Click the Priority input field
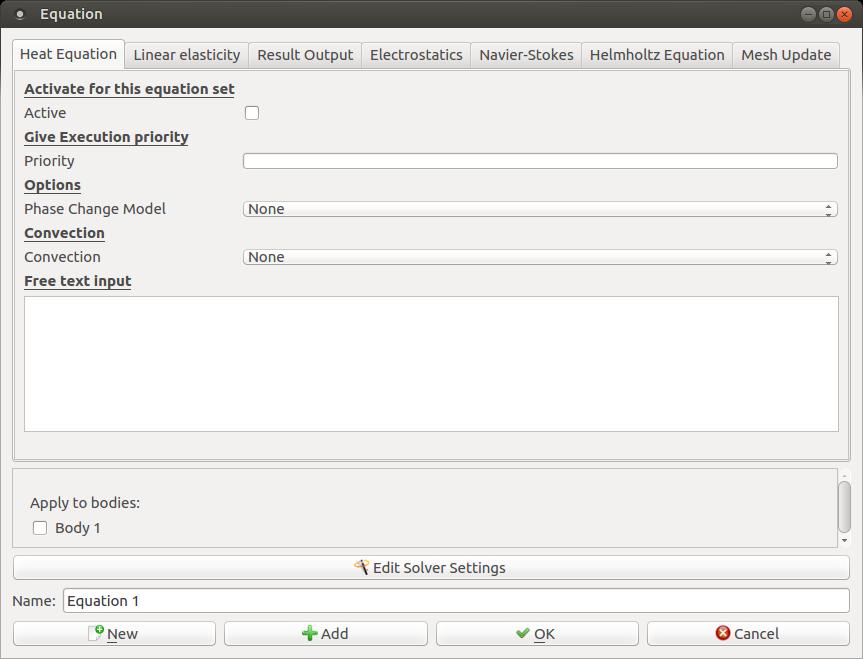The height and width of the screenshot is (659, 863). (x=540, y=161)
